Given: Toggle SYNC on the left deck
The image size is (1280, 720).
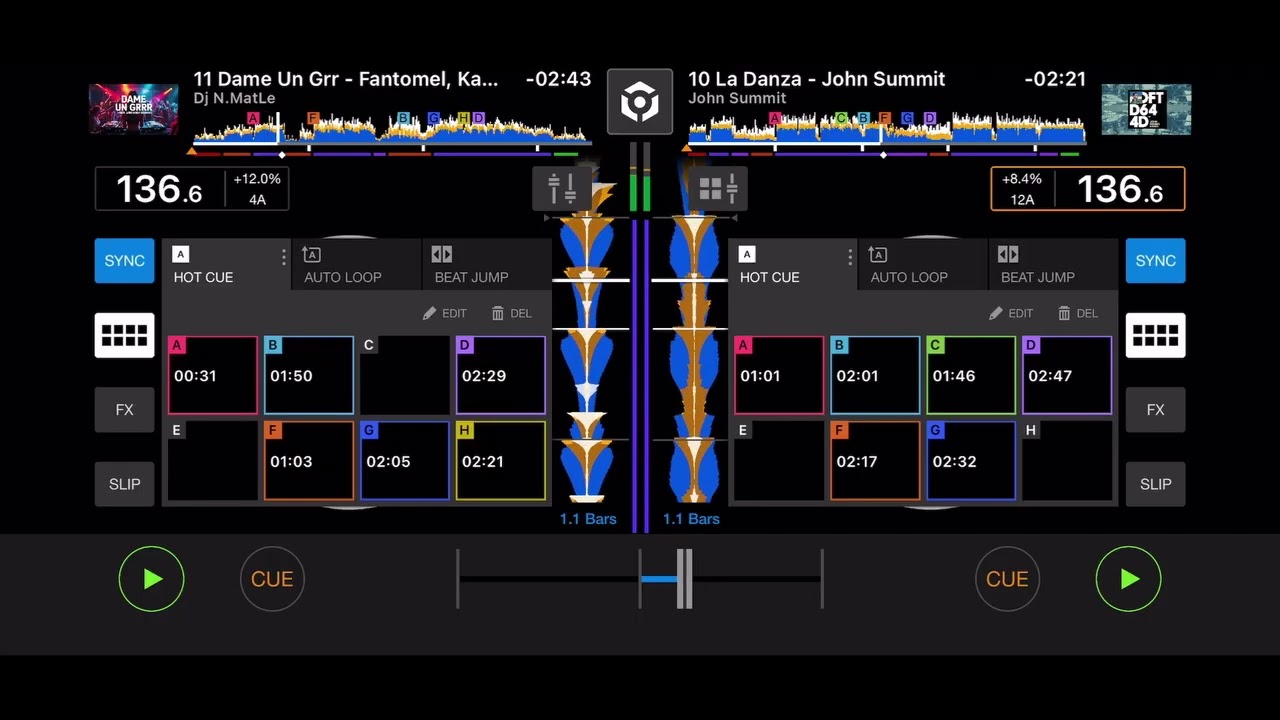Looking at the screenshot, I should (x=125, y=261).
